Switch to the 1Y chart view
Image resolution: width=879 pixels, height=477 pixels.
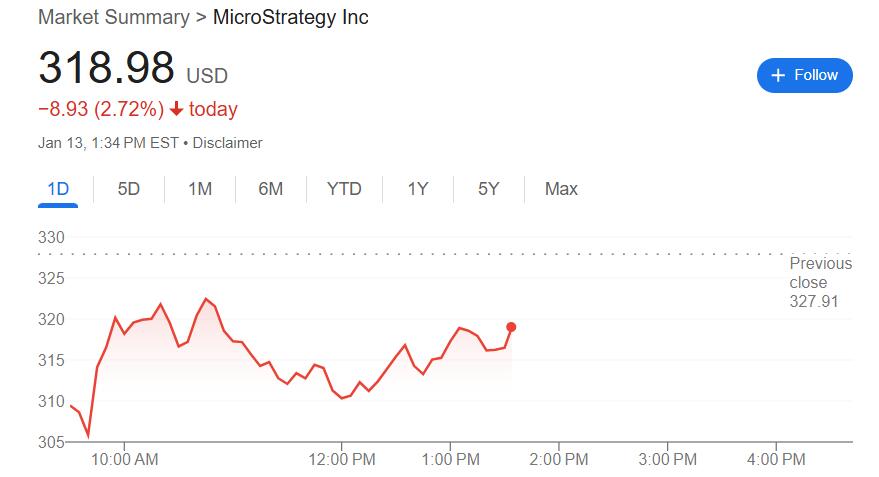[418, 189]
